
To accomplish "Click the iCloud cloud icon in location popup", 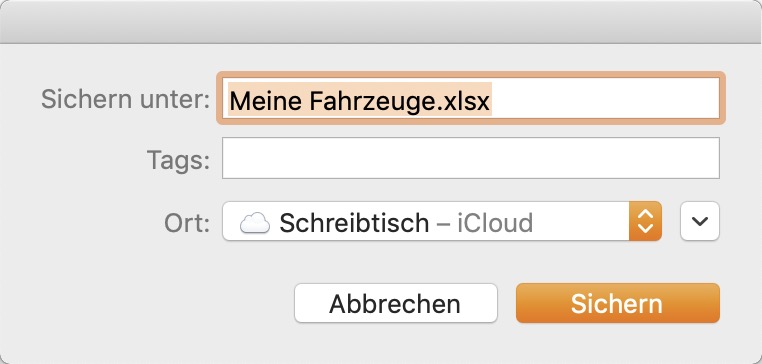I will pos(255,223).
